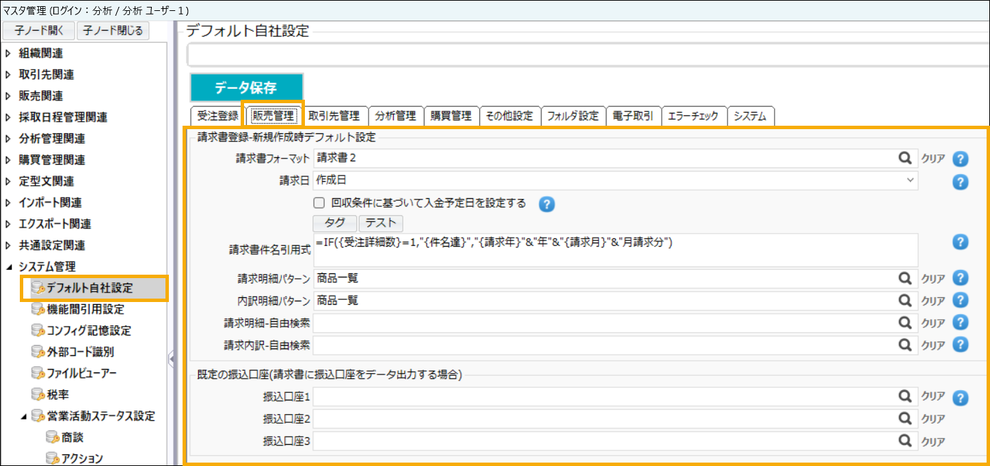990x466 pixels.
Task: Expand the 販売関連 tree node
Action: click(x=8, y=96)
